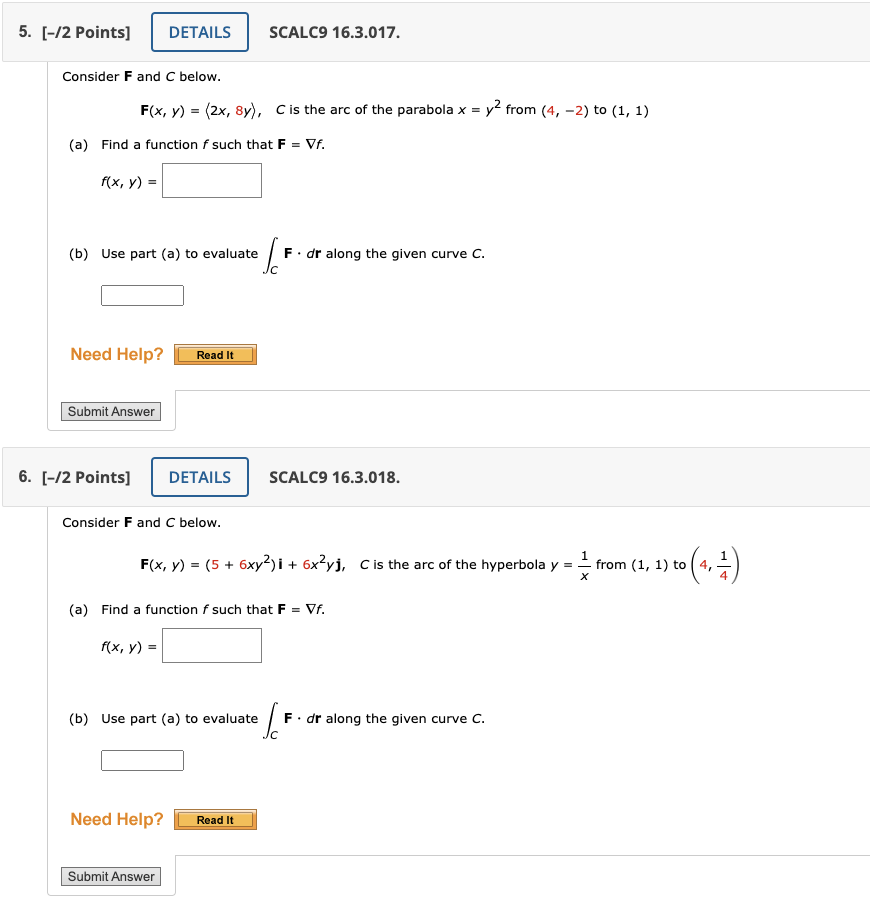Click the Need Help? link in problem 6
The image size is (870, 906).
115,819
